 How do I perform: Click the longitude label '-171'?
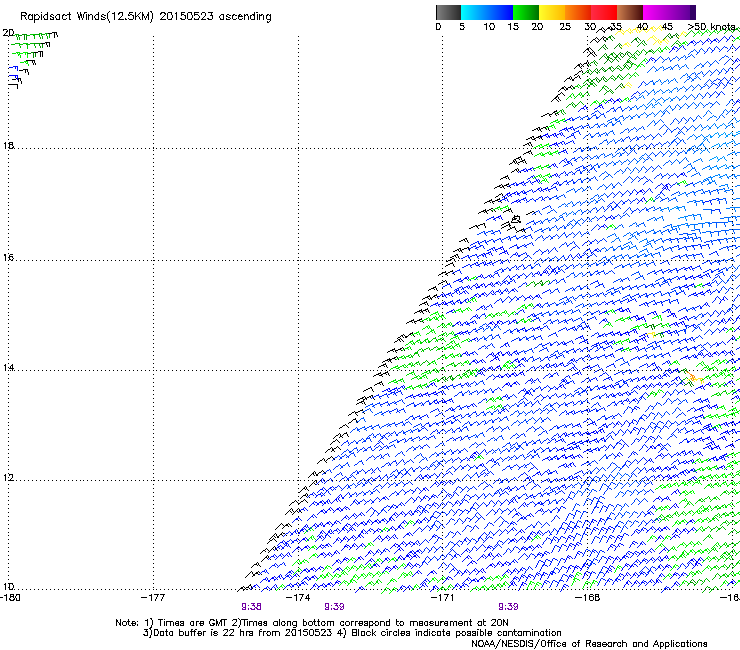(x=442, y=597)
